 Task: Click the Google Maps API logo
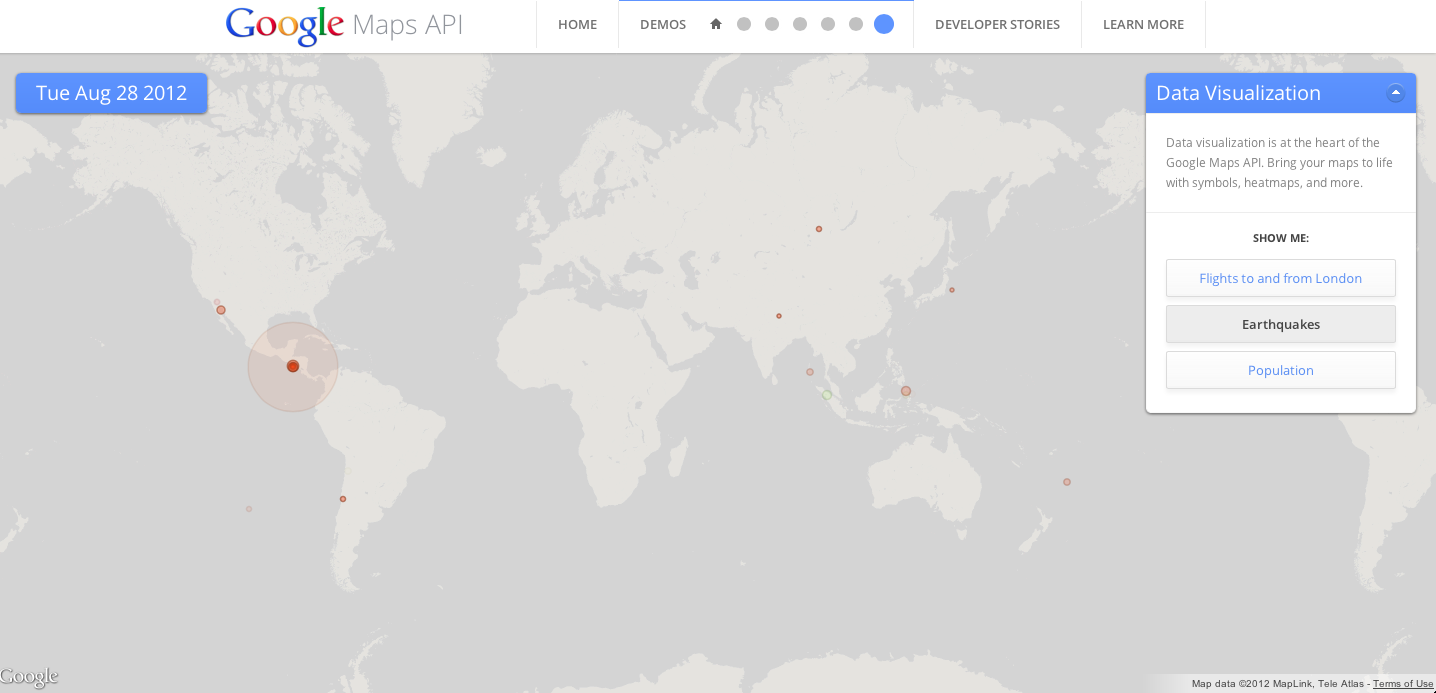pyautogui.click(x=344, y=25)
